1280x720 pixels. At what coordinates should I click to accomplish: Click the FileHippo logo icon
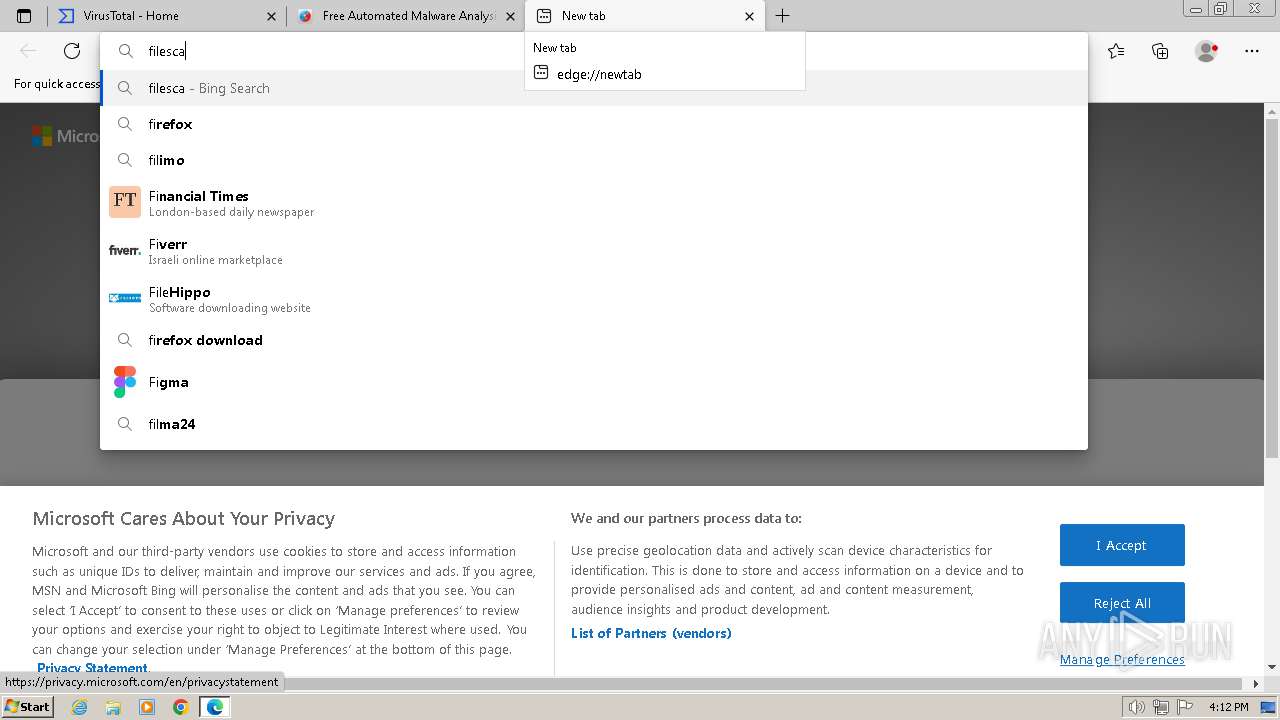(125, 298)
